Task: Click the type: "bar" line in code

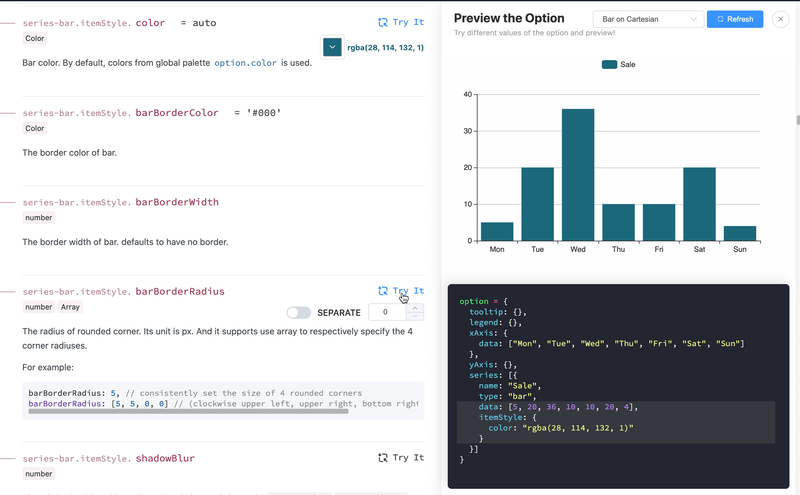Action: point(508,396)
